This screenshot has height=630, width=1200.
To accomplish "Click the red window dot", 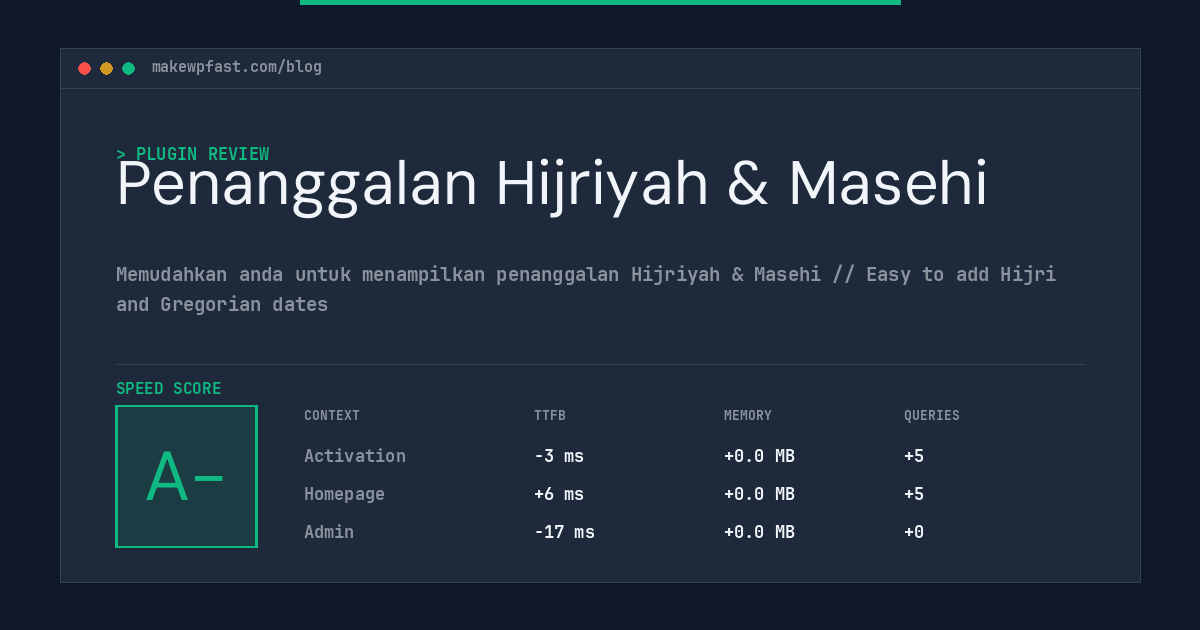I will coord(84,68).
